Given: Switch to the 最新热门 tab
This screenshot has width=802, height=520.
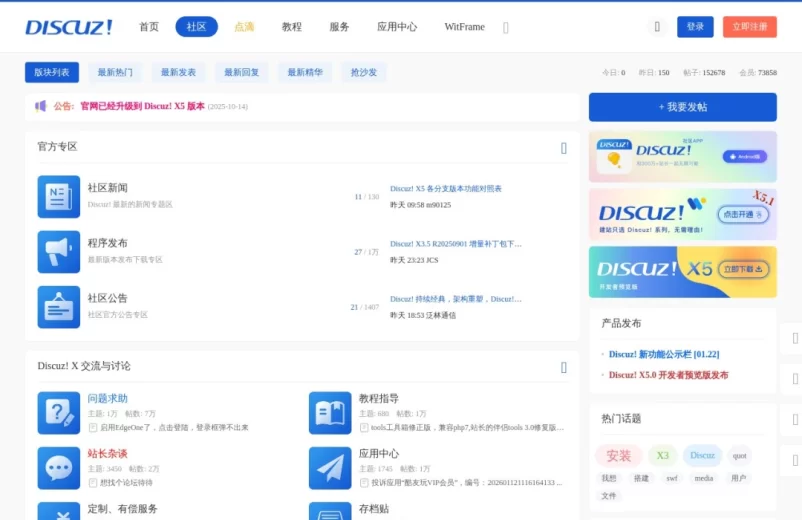Looking at the screenshot, I should (x=115, y=73).
